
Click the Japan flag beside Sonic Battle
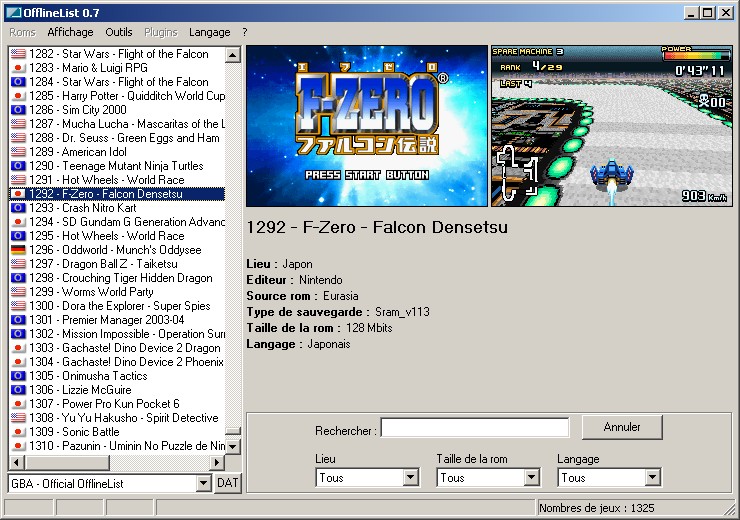17,432
